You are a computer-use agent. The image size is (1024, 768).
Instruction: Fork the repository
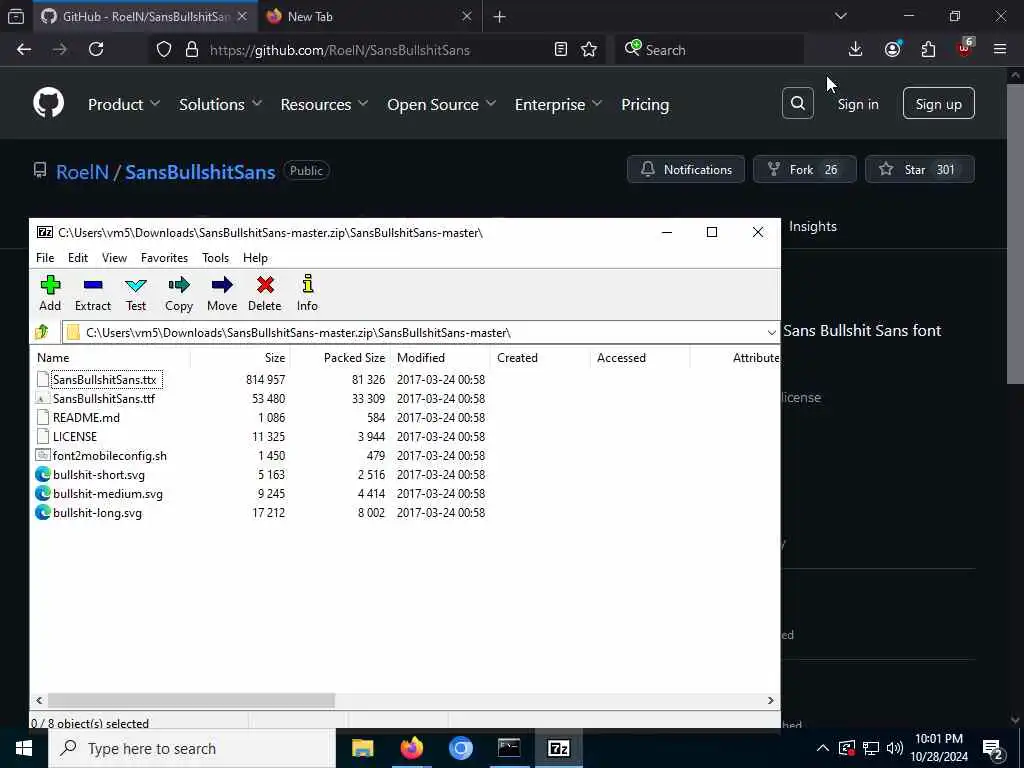pos(805,169)
